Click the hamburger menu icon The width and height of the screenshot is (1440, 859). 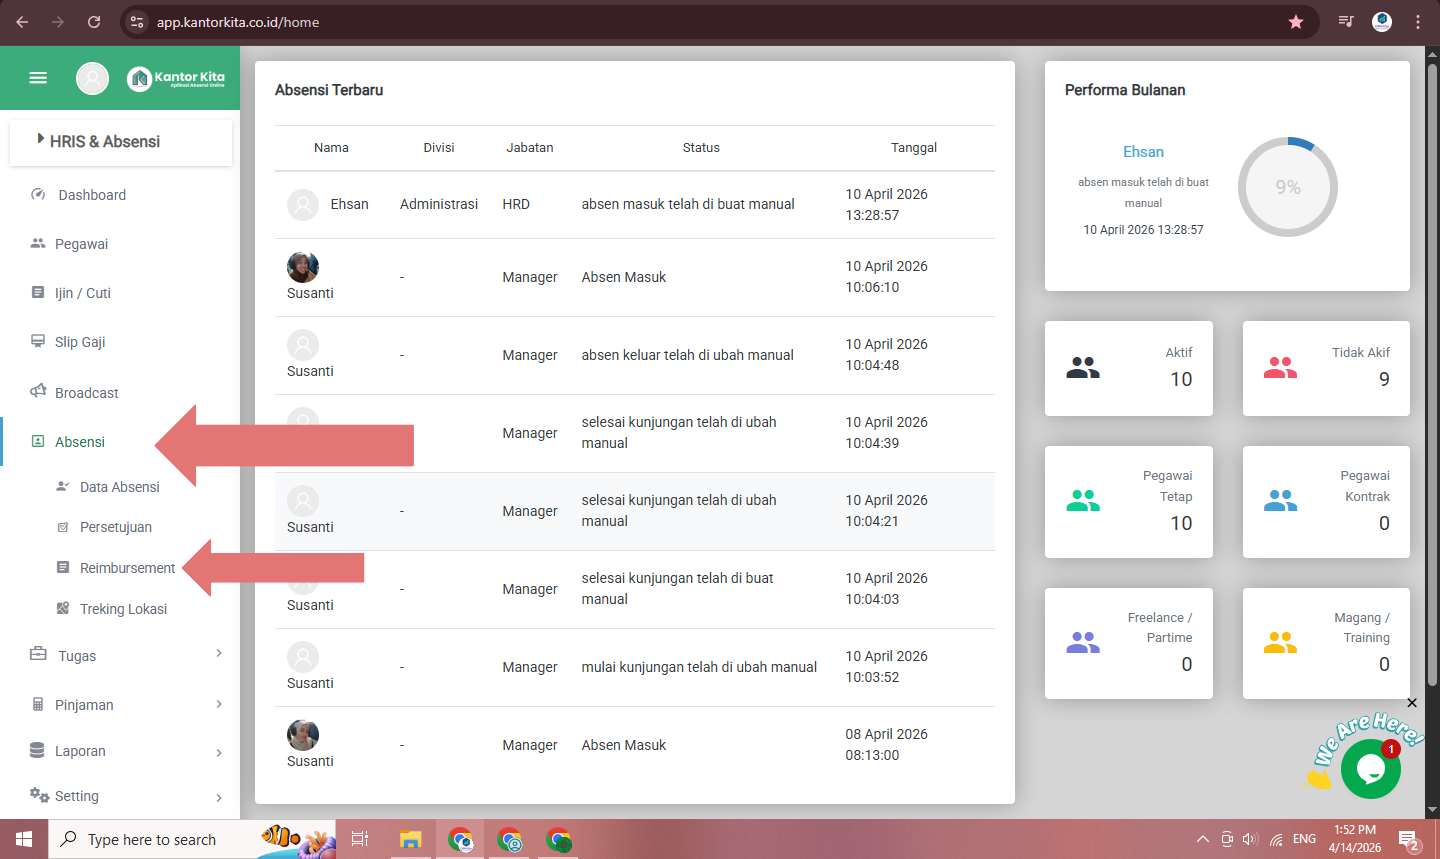[38, 78]
